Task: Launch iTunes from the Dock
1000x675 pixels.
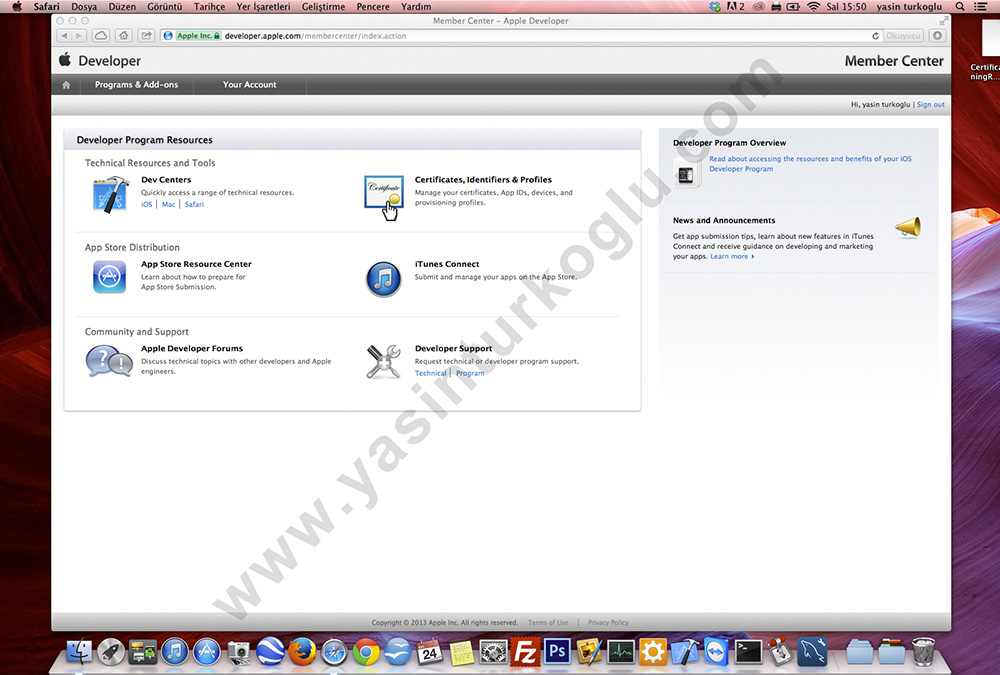Action: pos(175,652)
